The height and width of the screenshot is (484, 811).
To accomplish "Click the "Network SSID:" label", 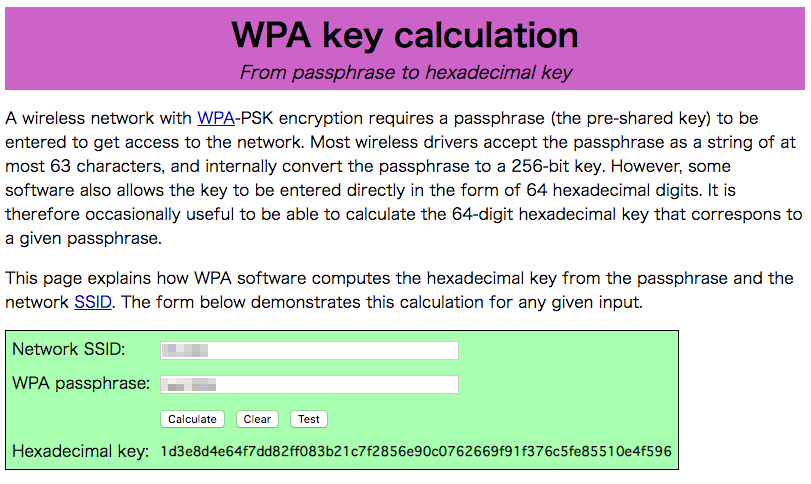I will tap(69, 350).
